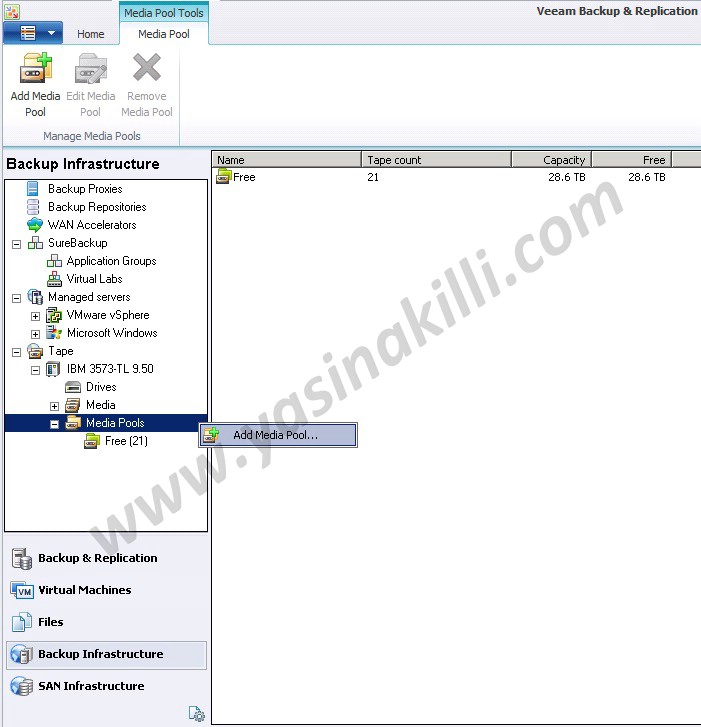Select the WAN Accelerators icon

[x=35, y=225]
